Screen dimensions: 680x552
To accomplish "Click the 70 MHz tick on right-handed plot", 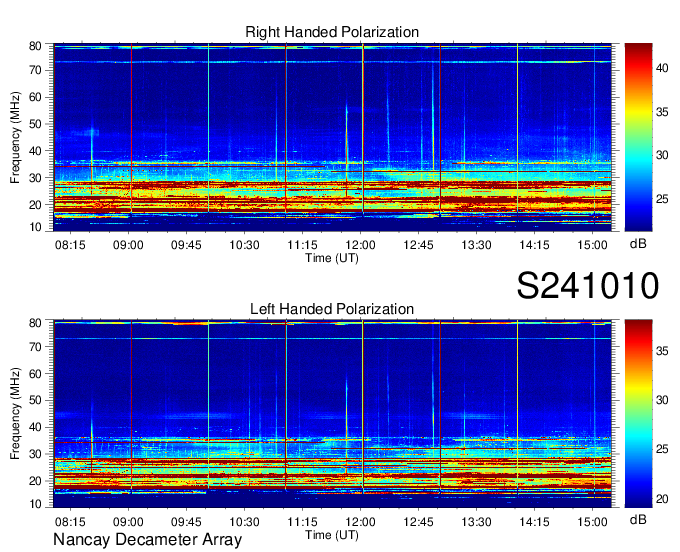I will pos(35,70).
